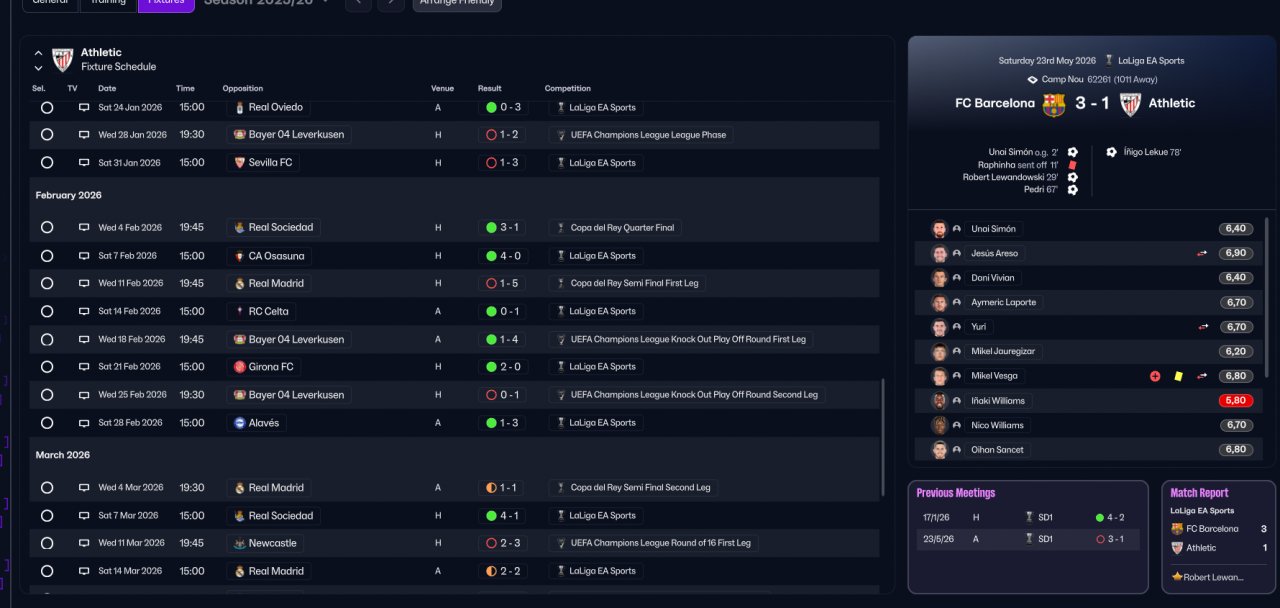Click Real Sociedad badge in Copa Quarter Final row
The image size is (1280, 608).
pyautogui.click(x=239, y=228)
